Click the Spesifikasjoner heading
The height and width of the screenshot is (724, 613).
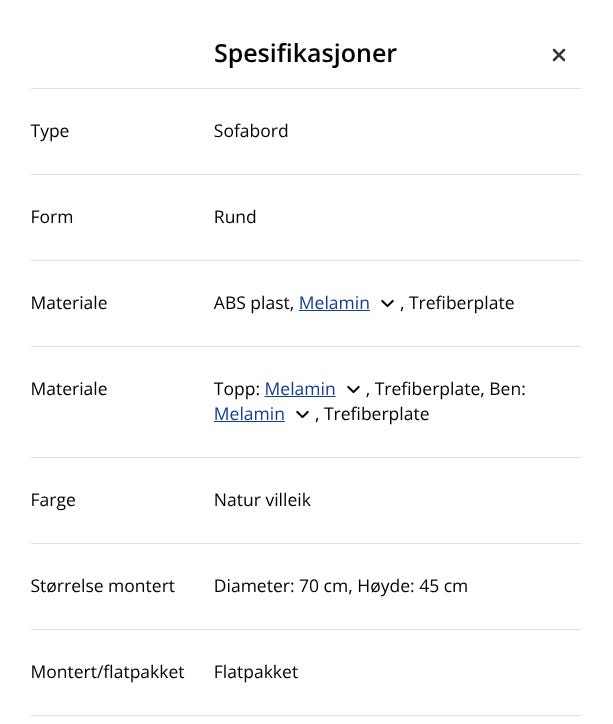(x=305, y=54)
